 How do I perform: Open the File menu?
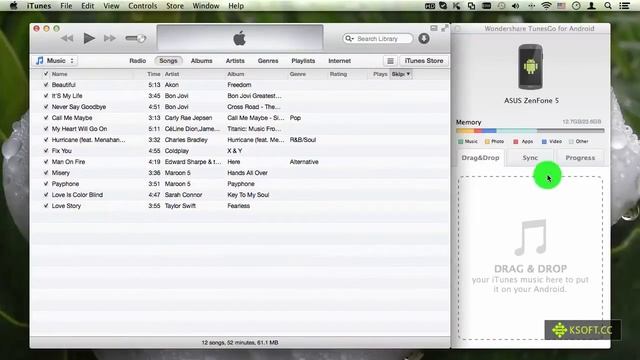[66, 6]
